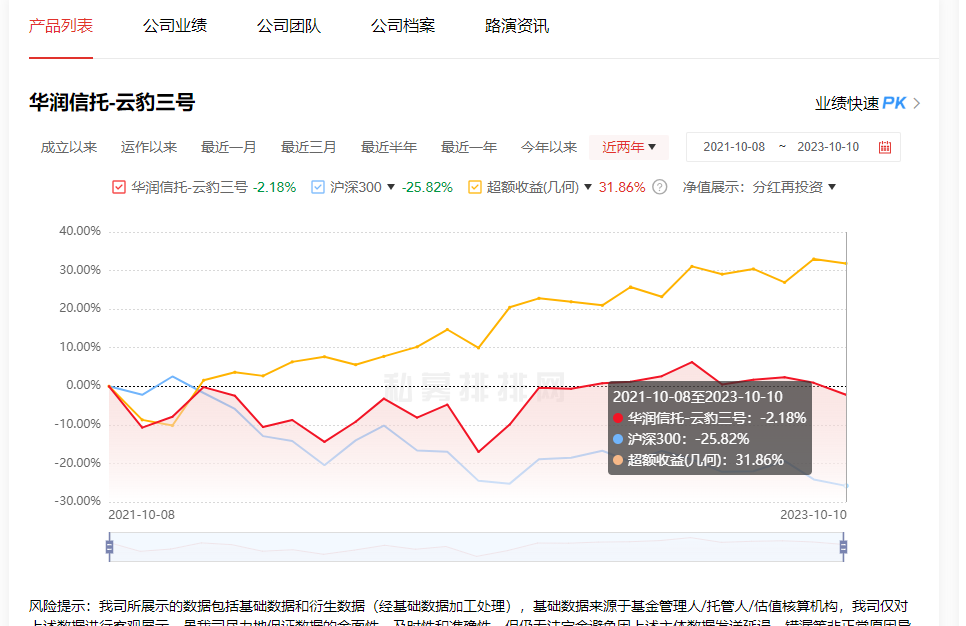Switch to 公司档案 tab

pos(403,26)
